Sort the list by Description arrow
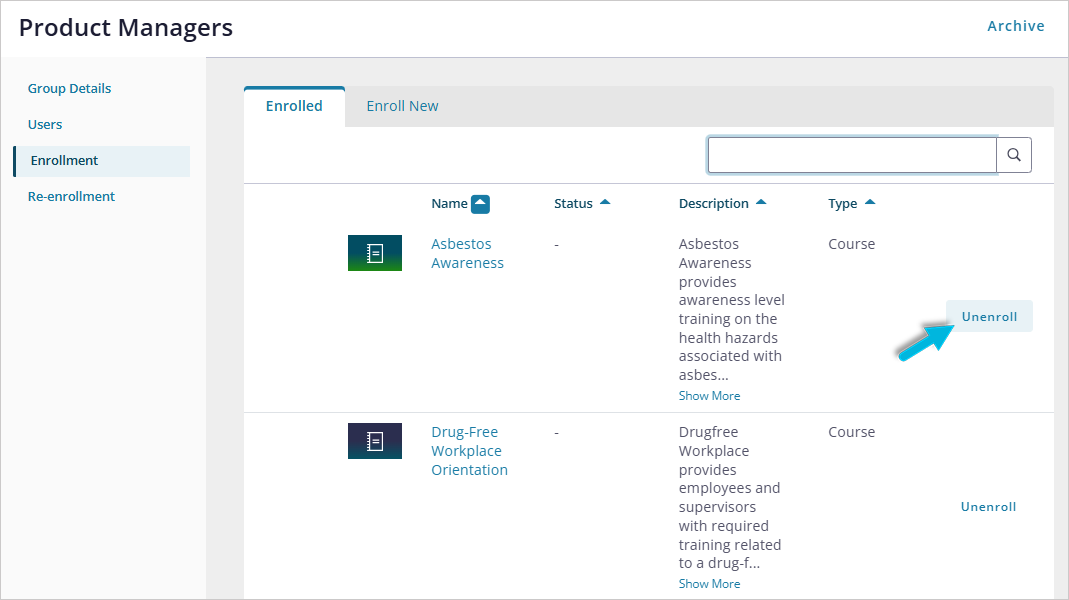Image resolution: width=1069 pixels, height=600 pixels. pyautogui.click(x=761, y=203)
